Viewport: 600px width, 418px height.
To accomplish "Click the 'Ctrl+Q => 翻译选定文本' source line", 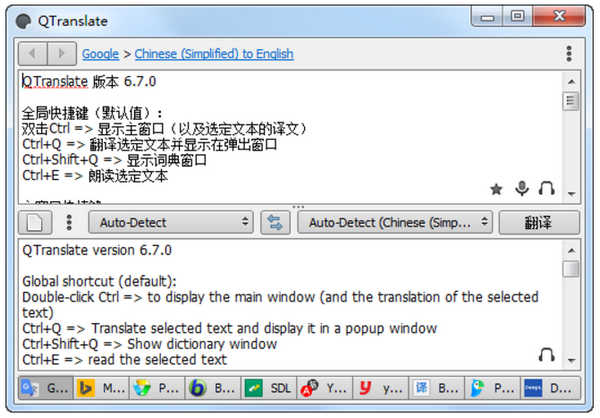I will pos(150,145).
